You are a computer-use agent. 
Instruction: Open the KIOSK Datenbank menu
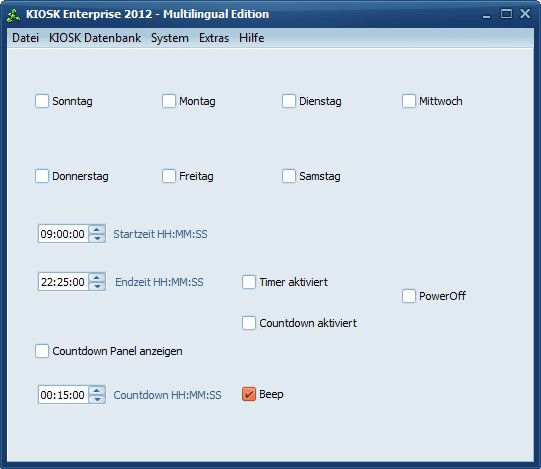pos(95,38)
